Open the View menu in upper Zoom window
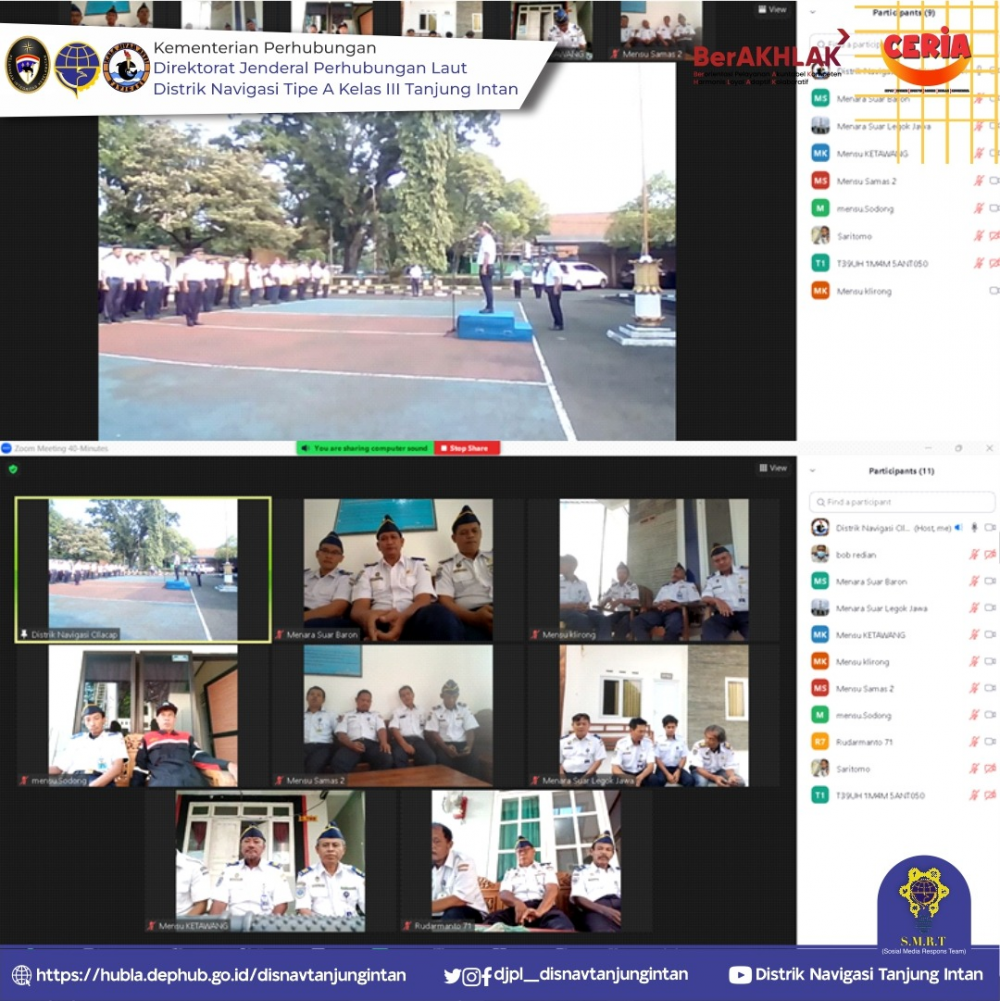Viewport: 1000px width, 1001px height. 772,10
